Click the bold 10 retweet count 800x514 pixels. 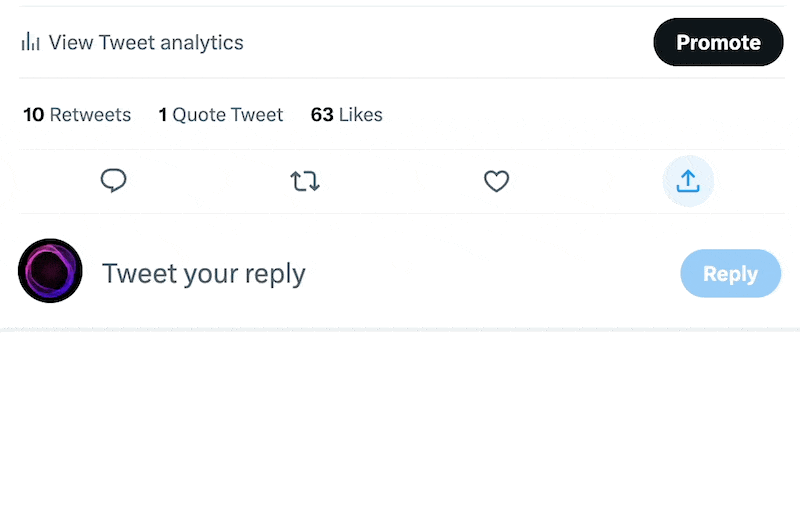34,115
